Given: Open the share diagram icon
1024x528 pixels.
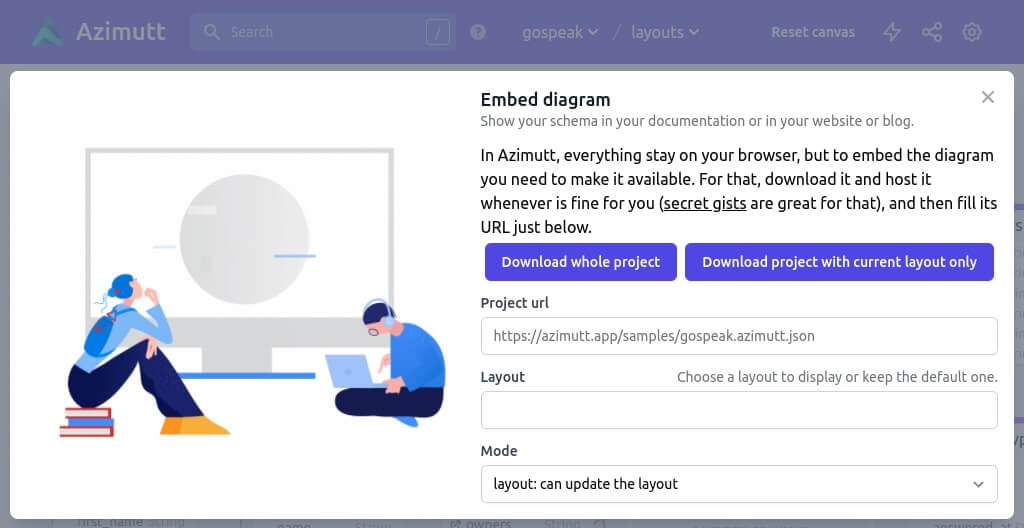Looking at the screenshot, I should tap(932, 32).
